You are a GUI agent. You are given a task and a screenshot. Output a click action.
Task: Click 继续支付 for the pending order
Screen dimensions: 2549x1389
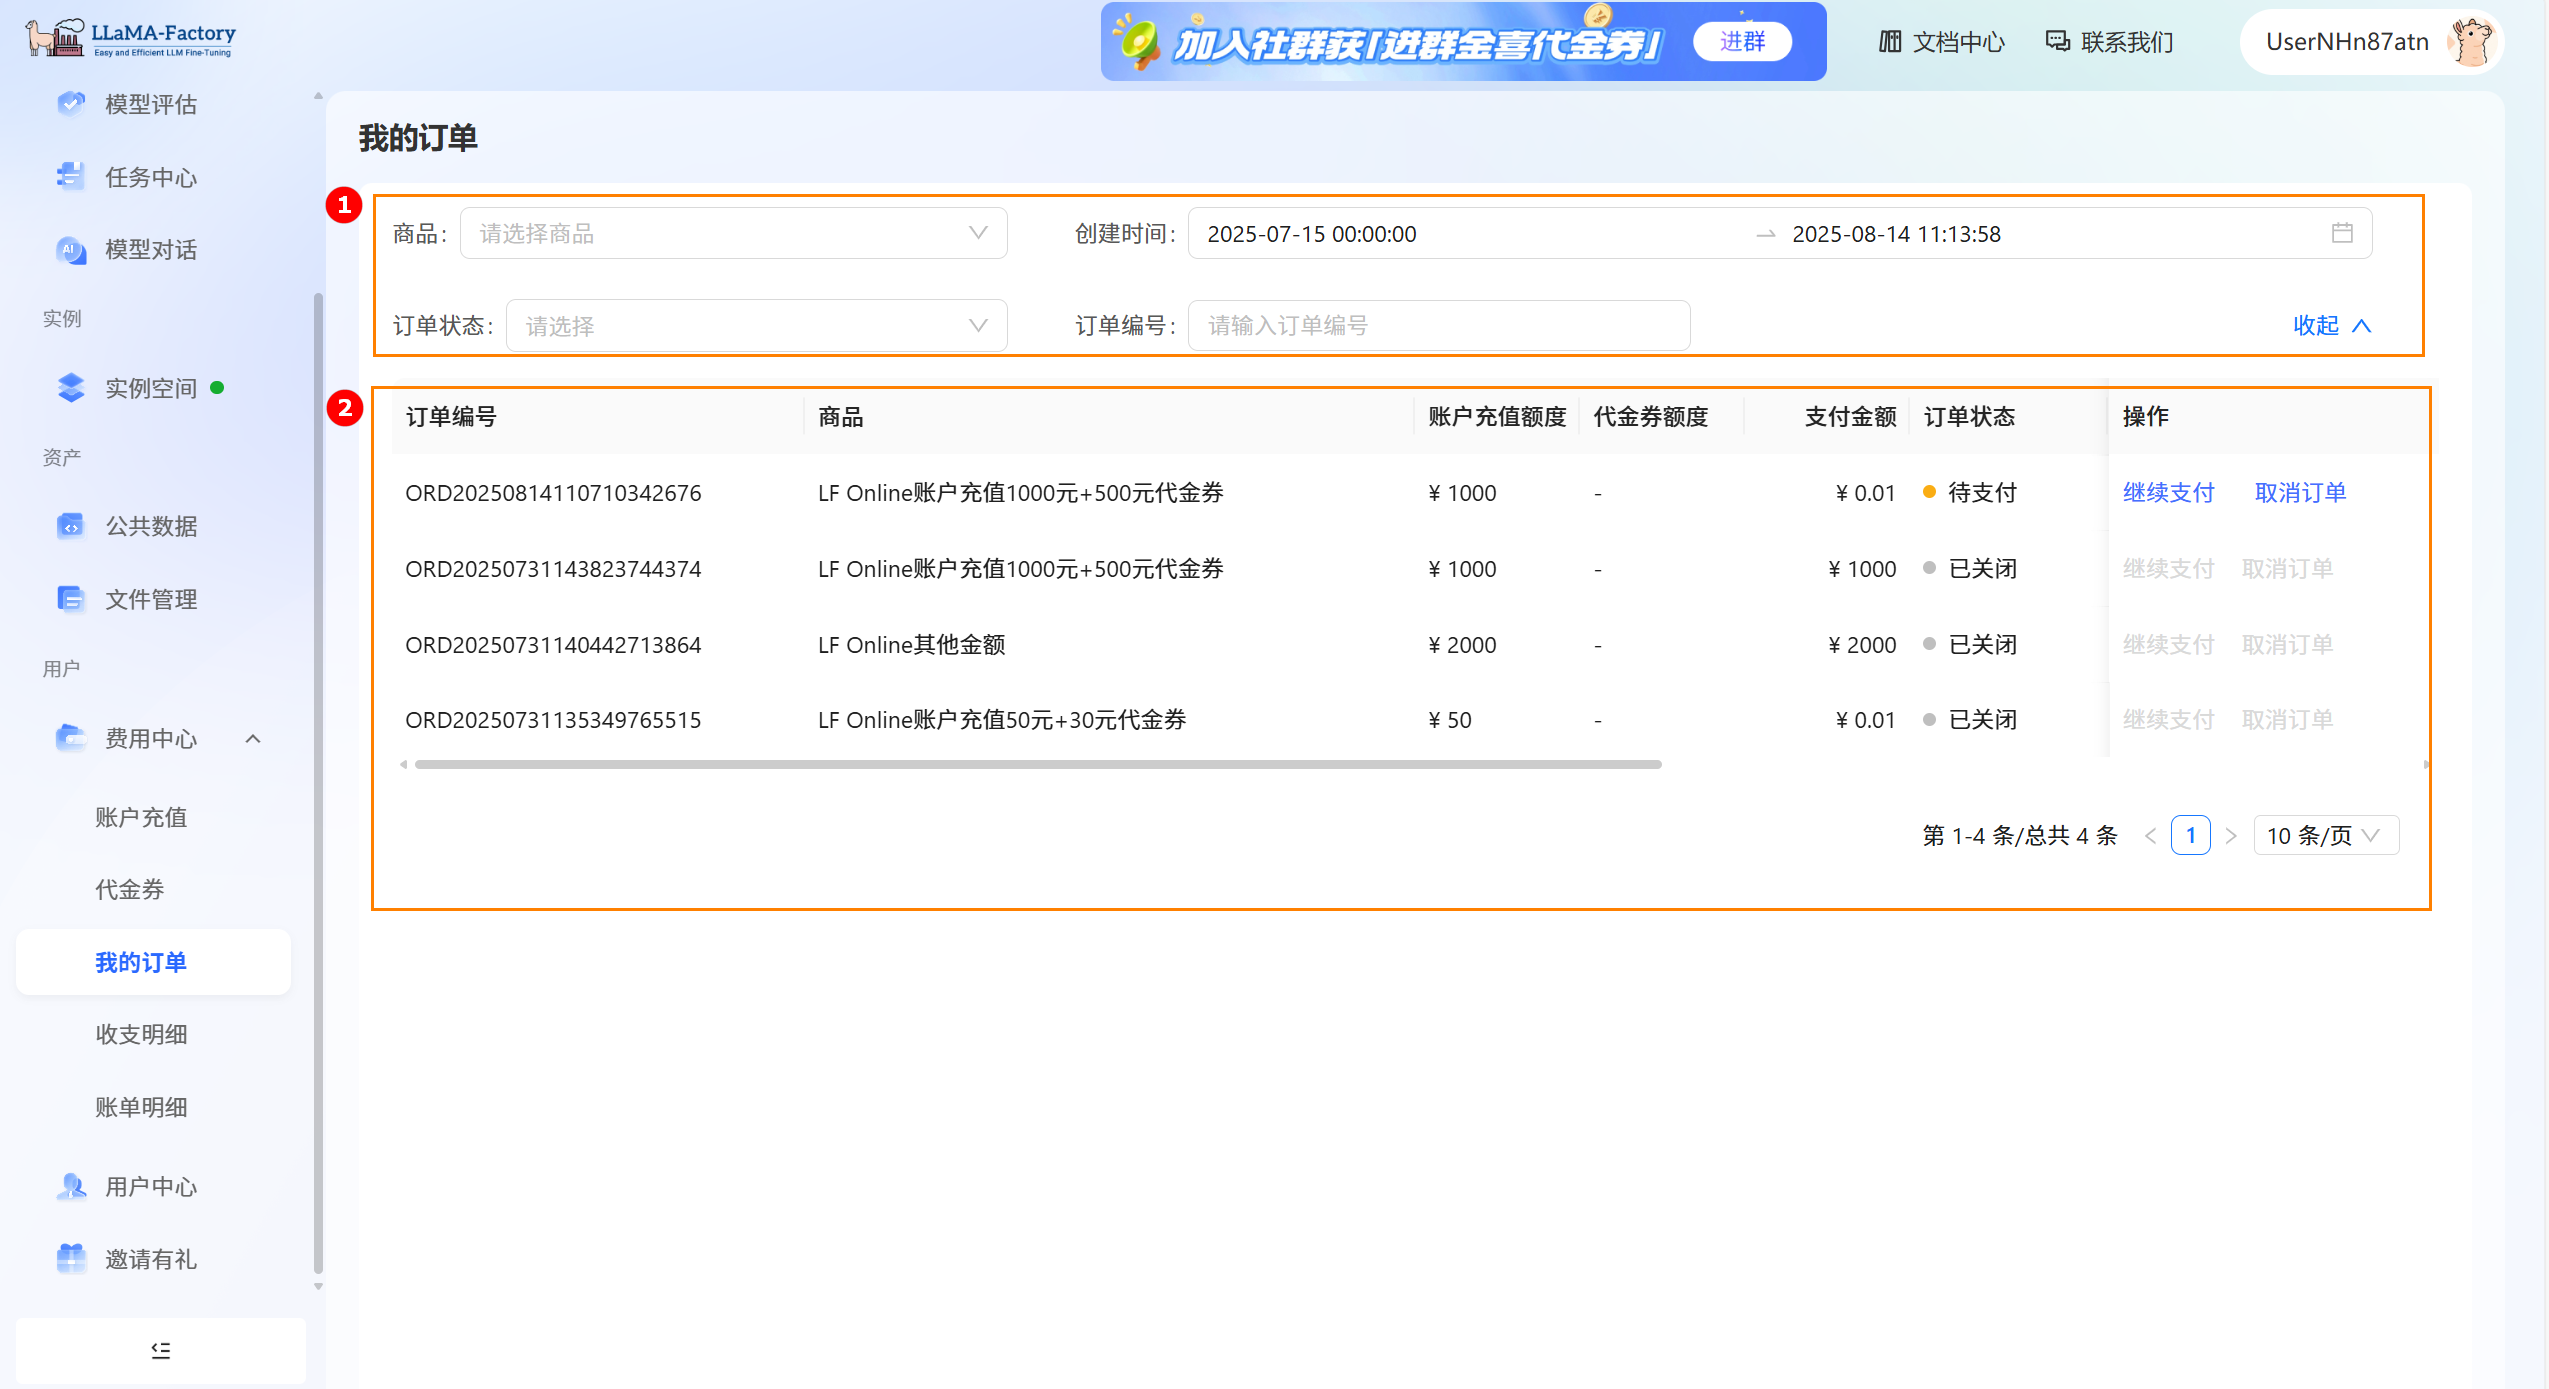click(x=2168, y=493)
